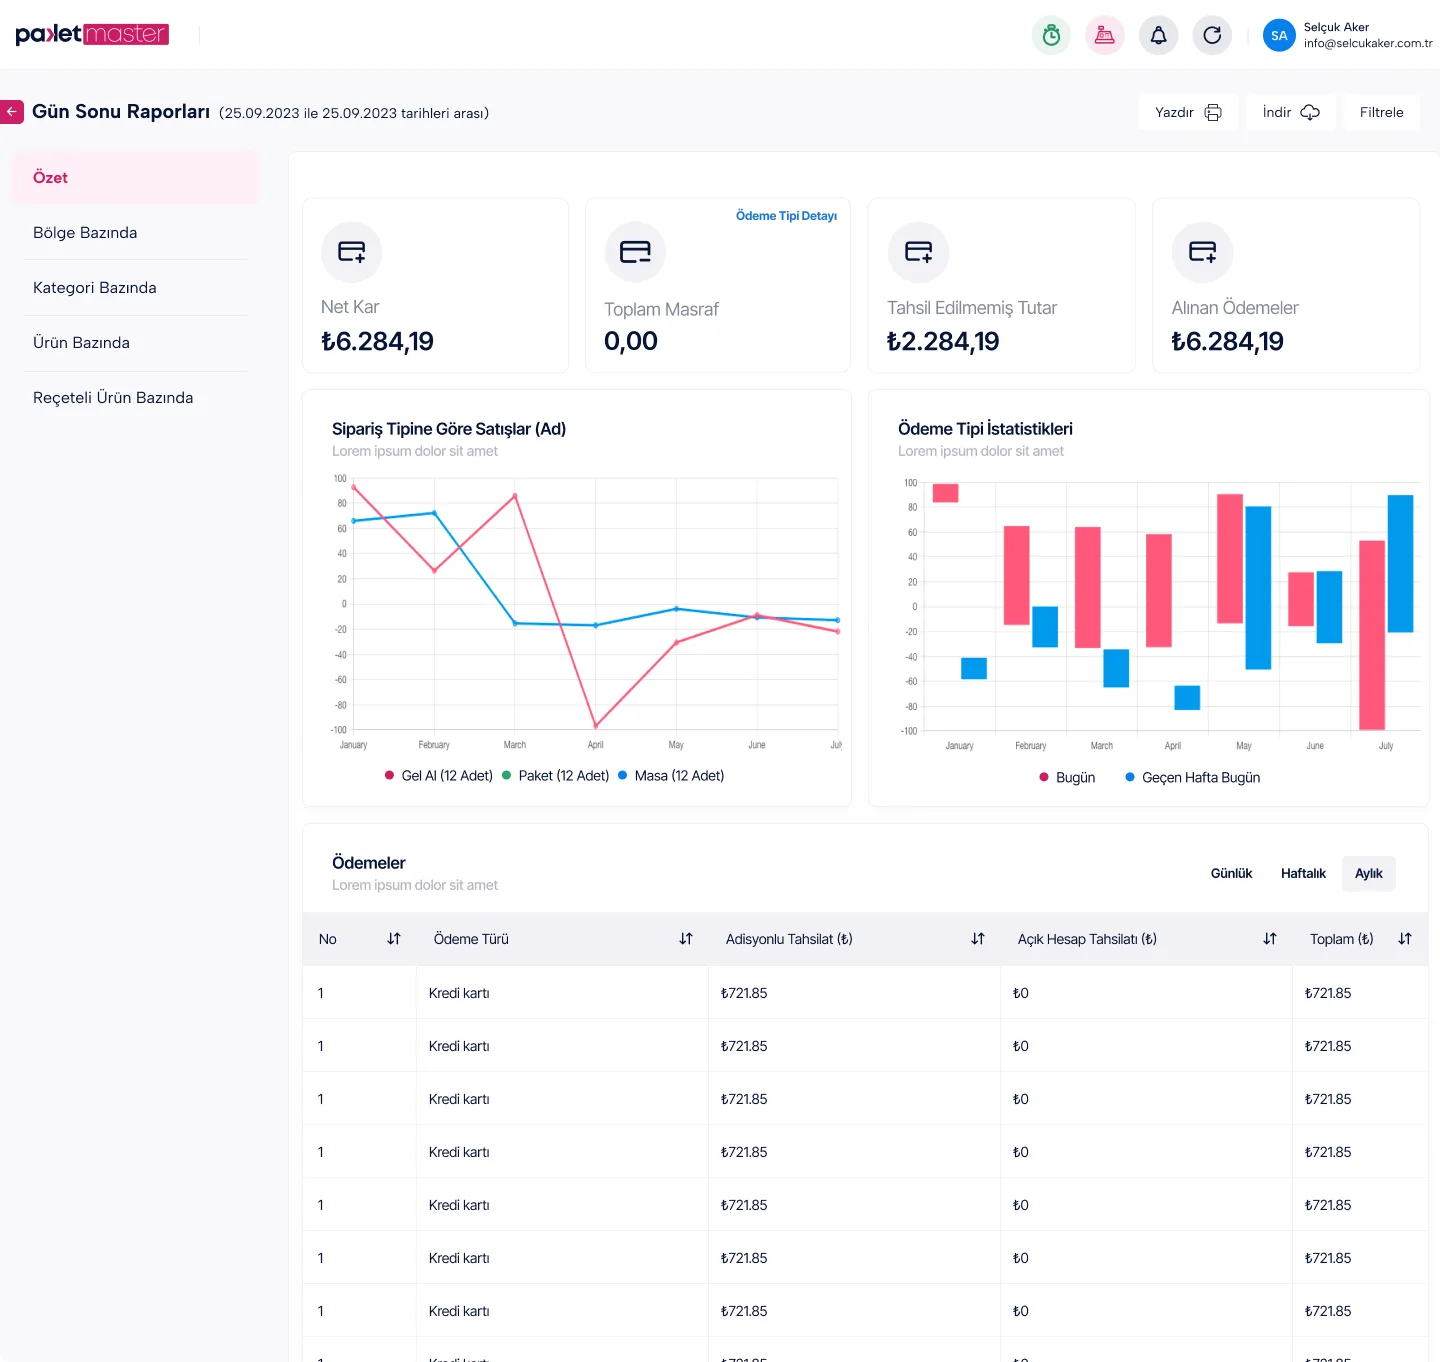
Task: Click Sipariş Tipine Göre Satışlar chart title
Action: [x=449, y=429]
